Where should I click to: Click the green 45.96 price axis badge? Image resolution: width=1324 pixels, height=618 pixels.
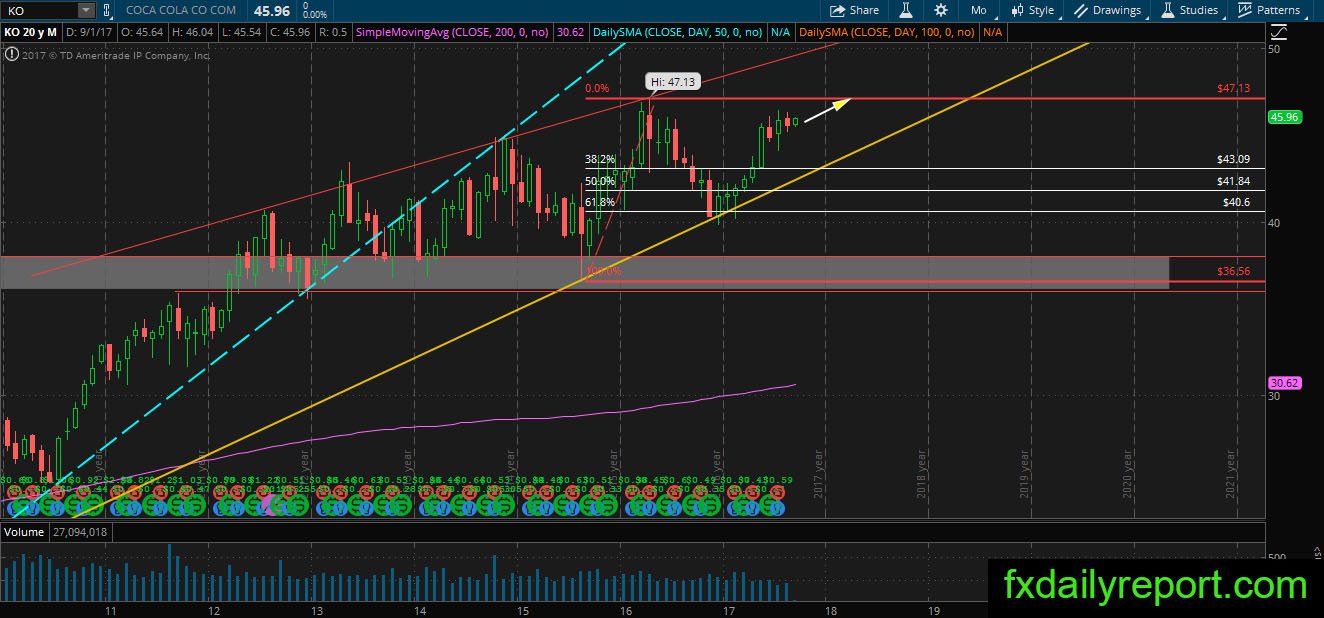click(x=1283, y=117)
